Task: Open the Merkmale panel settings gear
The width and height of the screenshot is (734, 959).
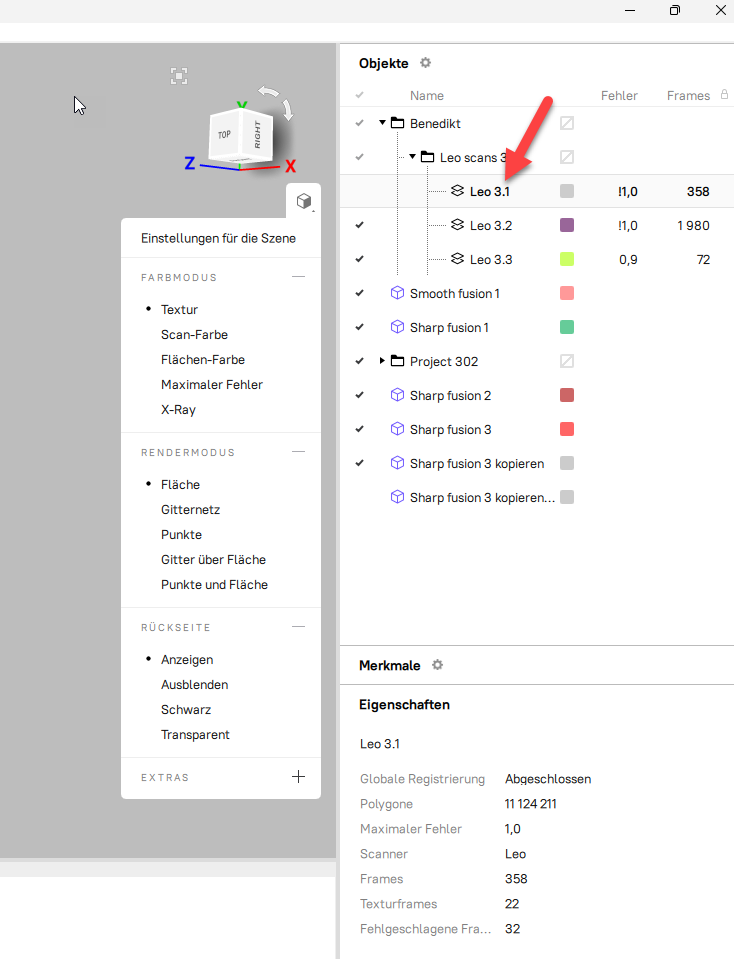Action: pos(437,665)
